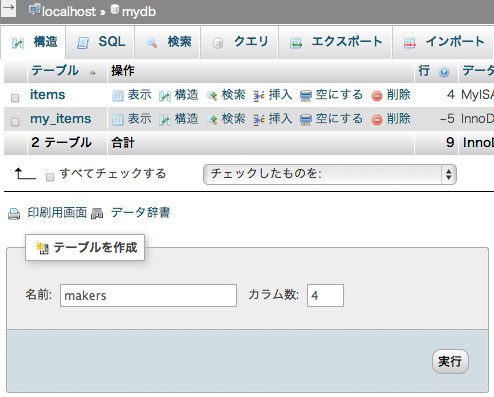Click 検索 text link in items row
Screen dimensions: 494x397
point(234,95)
